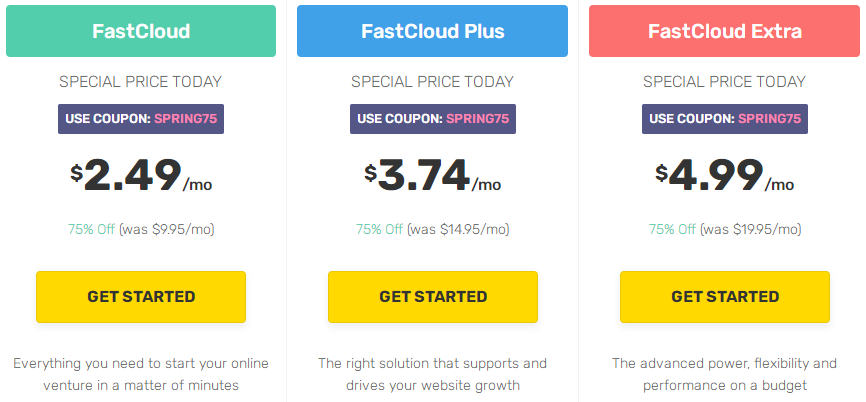866x402 pixels.
Task: Click the $3.74/mo price
Action: pos(432,176)
